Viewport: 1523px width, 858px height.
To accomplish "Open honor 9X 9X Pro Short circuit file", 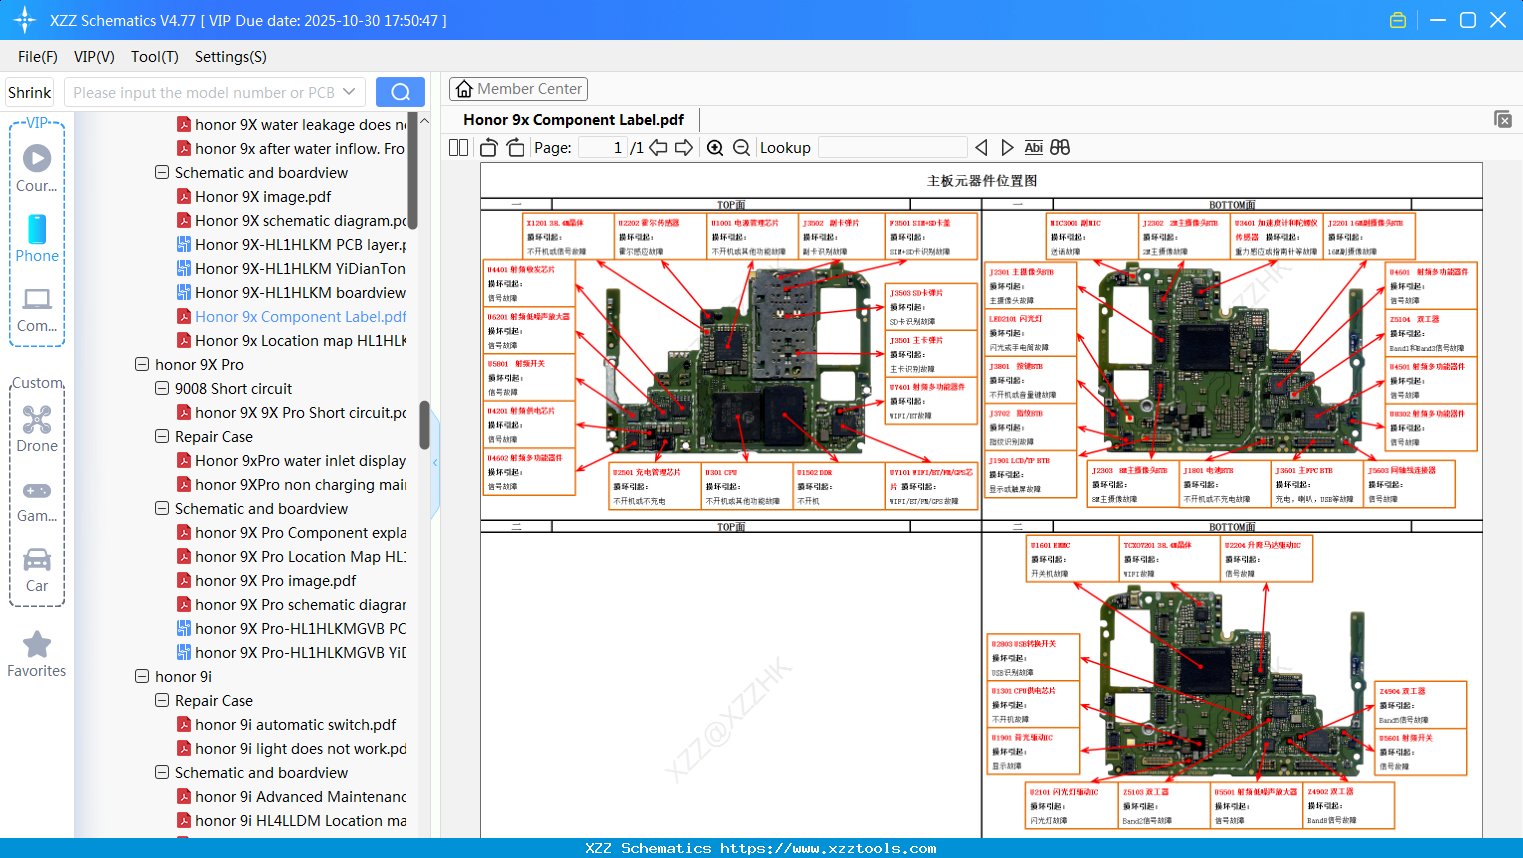I will pos(291,412).
